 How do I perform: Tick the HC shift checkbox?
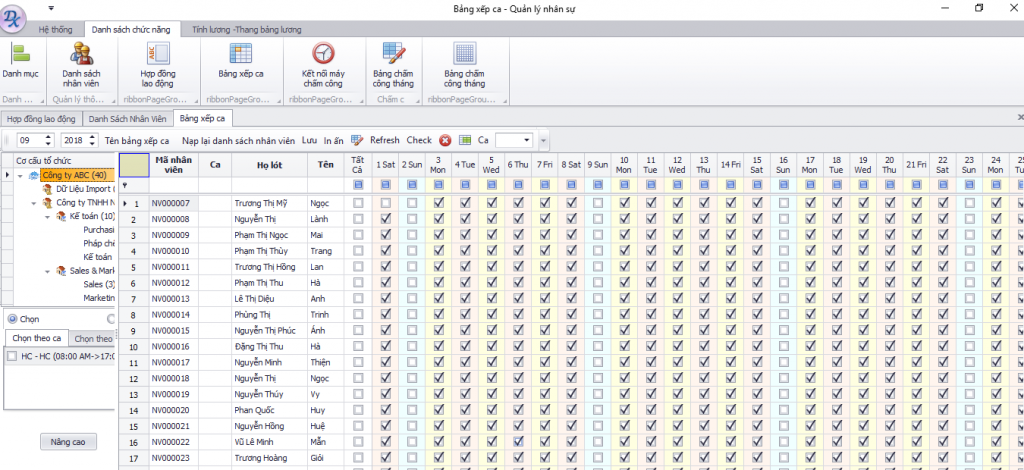pos(11,356)
